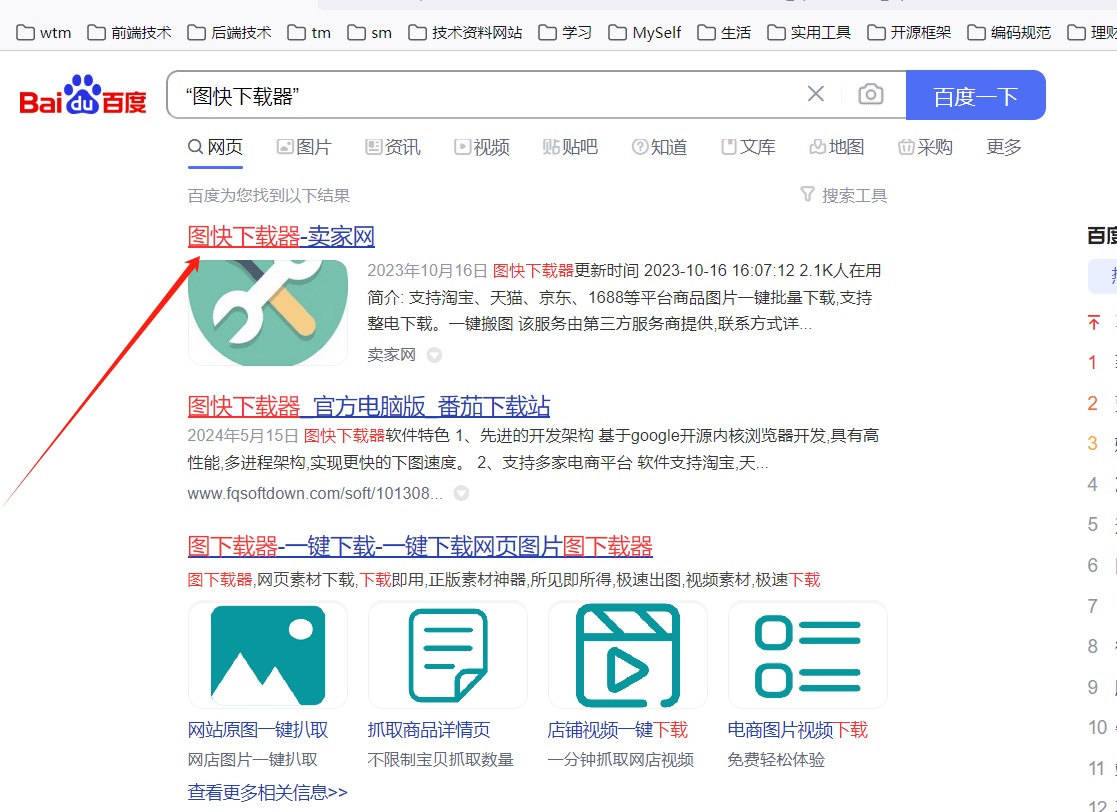
Task: Click the mountain picture icon card
Action: tap(268, 655)
